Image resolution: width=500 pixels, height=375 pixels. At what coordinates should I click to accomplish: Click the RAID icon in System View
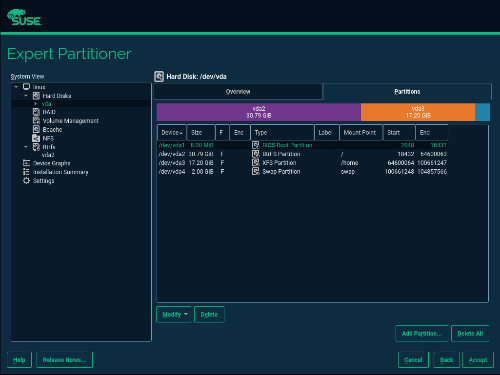point(36,112)
